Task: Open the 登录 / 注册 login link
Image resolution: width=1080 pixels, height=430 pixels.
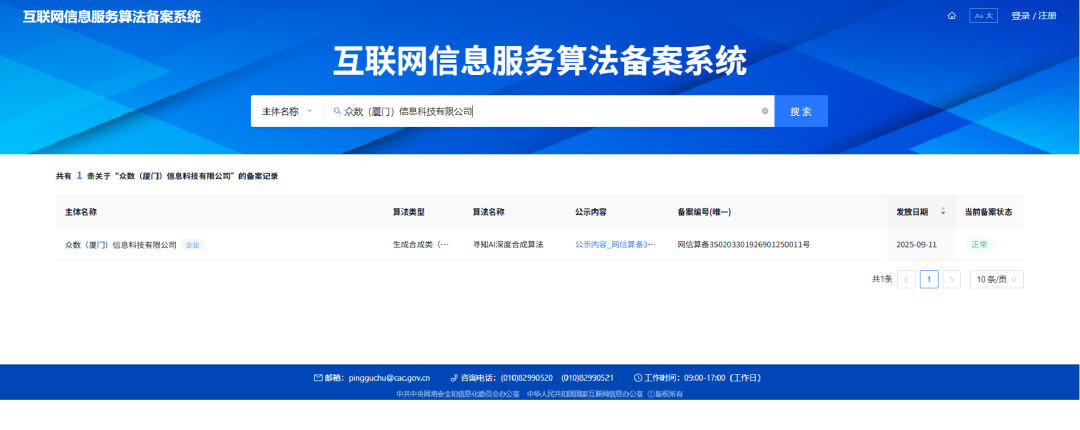Action: 1033,16
